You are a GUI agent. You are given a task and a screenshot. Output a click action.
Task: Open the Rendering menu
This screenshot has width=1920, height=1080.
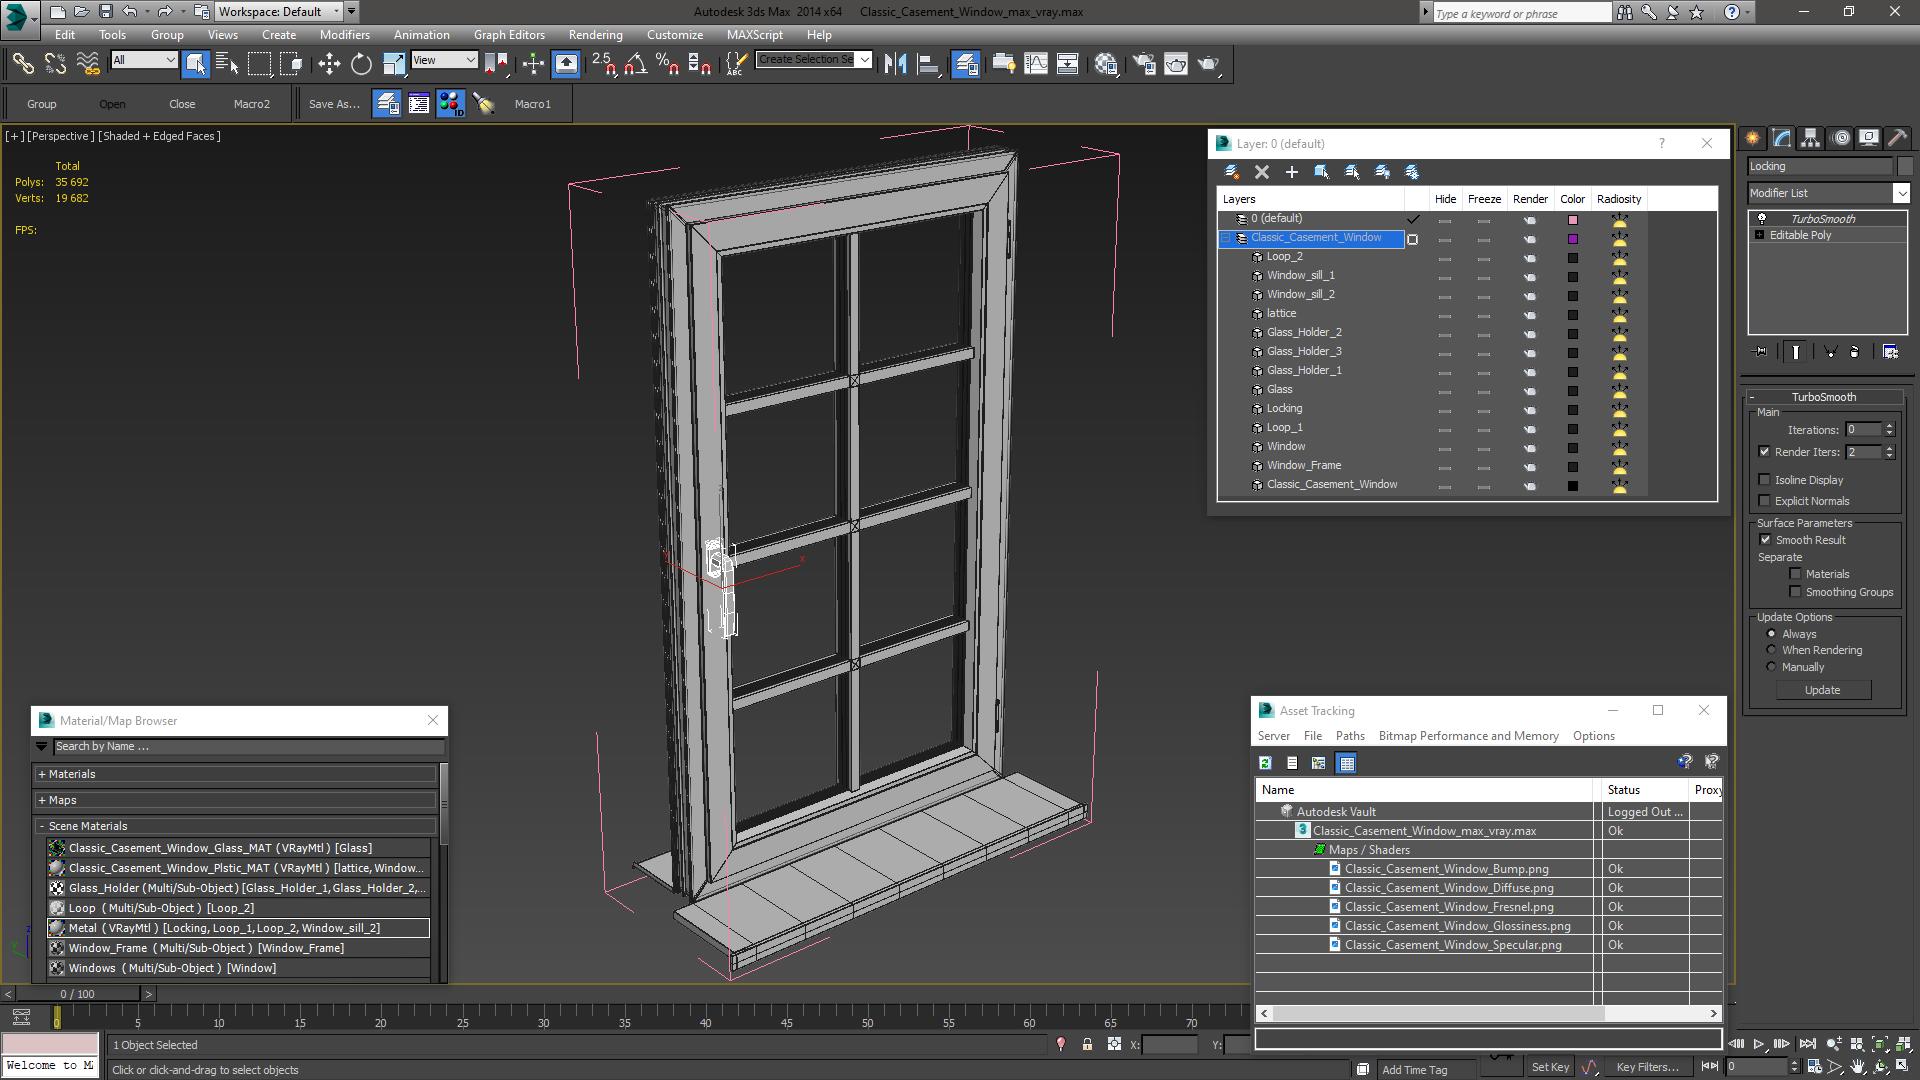595,35
